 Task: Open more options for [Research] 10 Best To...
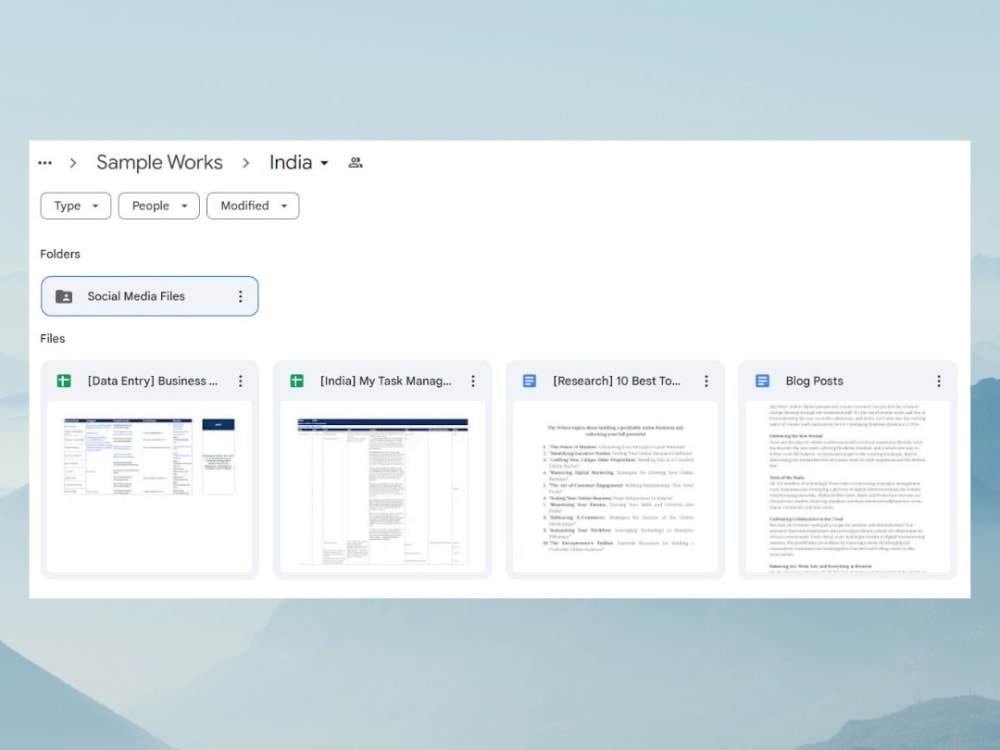click(706, 381)
